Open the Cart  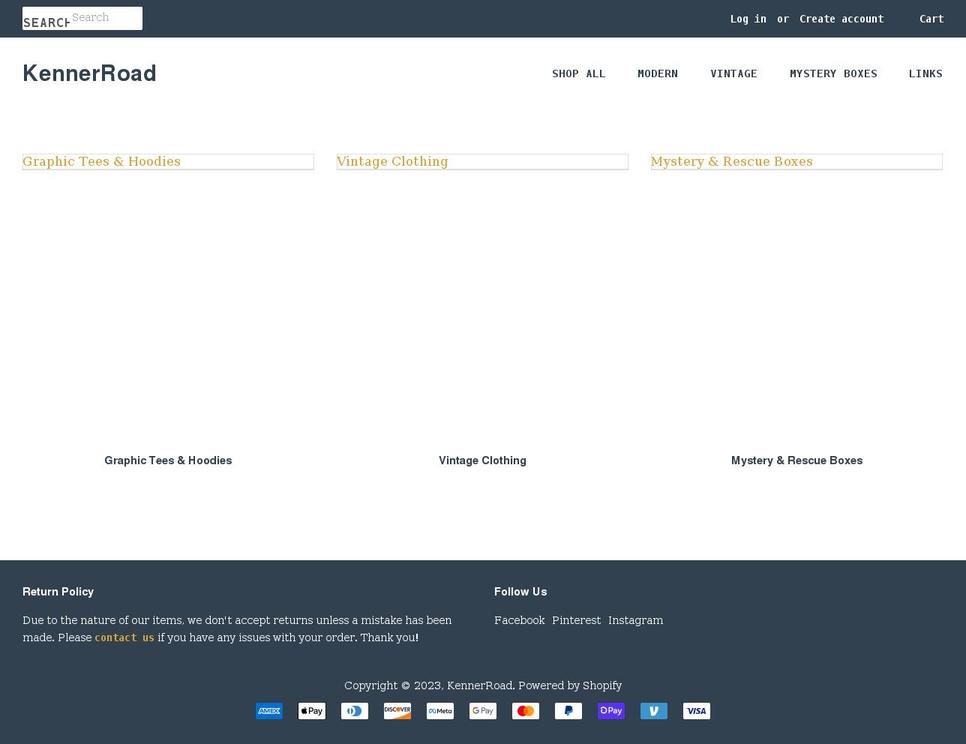[x=931, y=19]
